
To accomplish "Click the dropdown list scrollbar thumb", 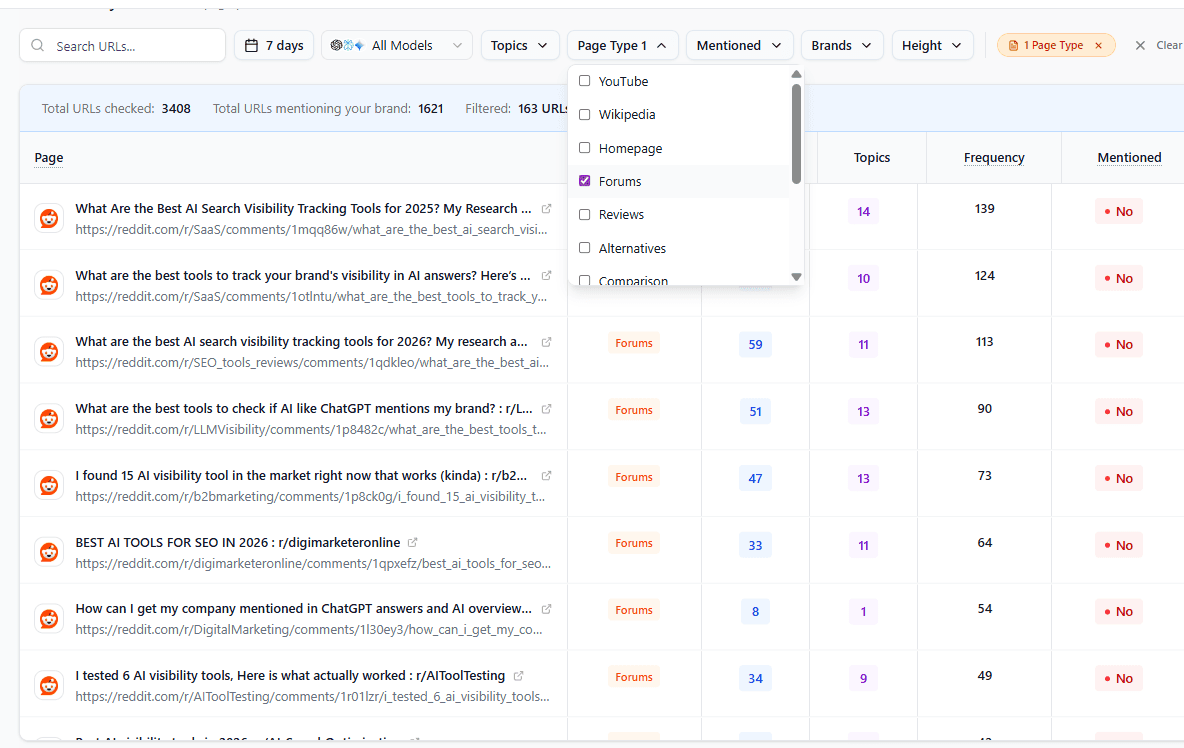I will tap(796, 134).
